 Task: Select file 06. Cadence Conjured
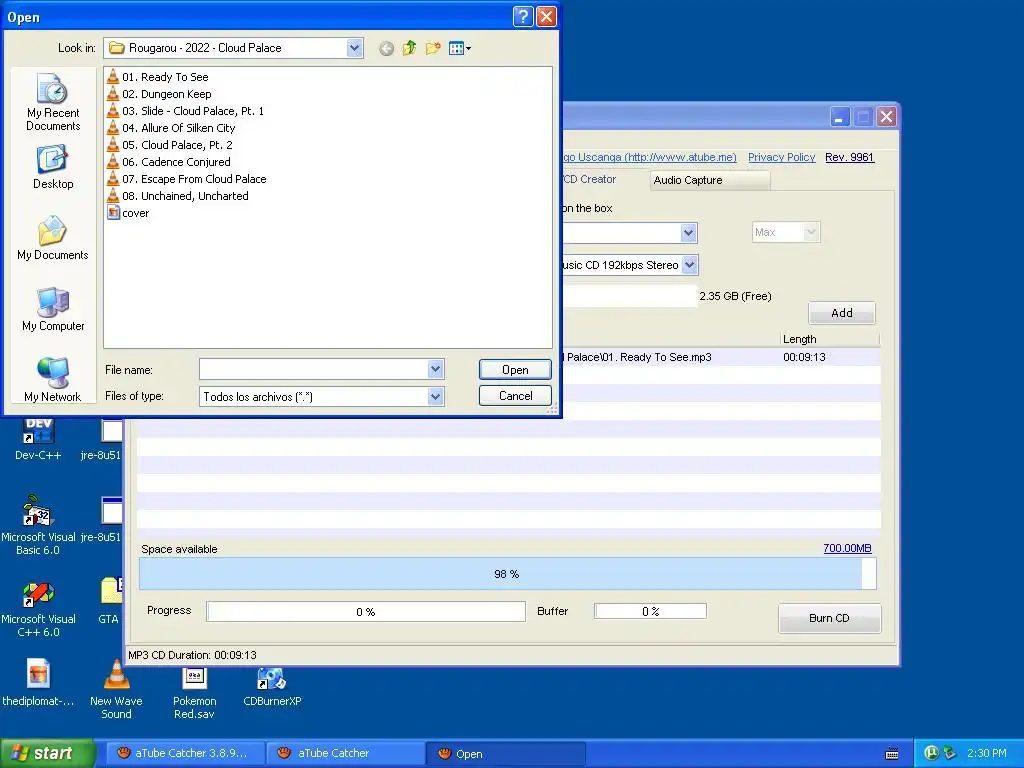coord(168,161)
